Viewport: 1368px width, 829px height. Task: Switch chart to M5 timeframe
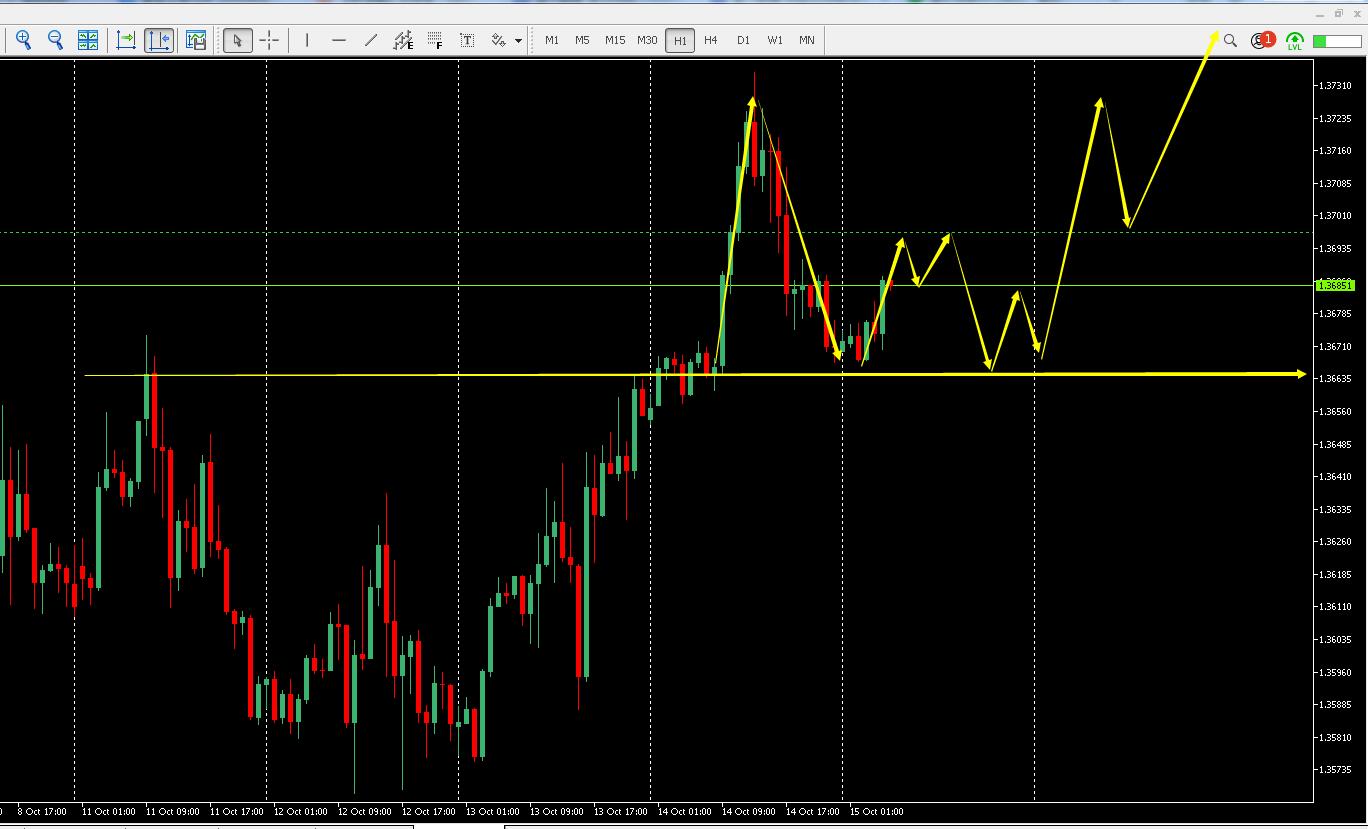click(583, 40)
